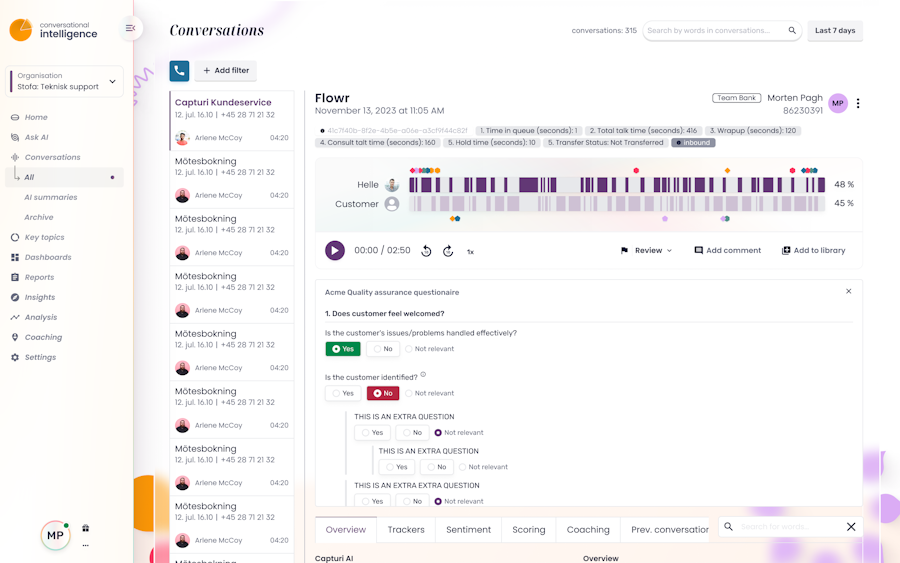Click the Key topics icon
Image resolution: width=900 pixels, height=563 pixels.
click(x=15, y=237)
